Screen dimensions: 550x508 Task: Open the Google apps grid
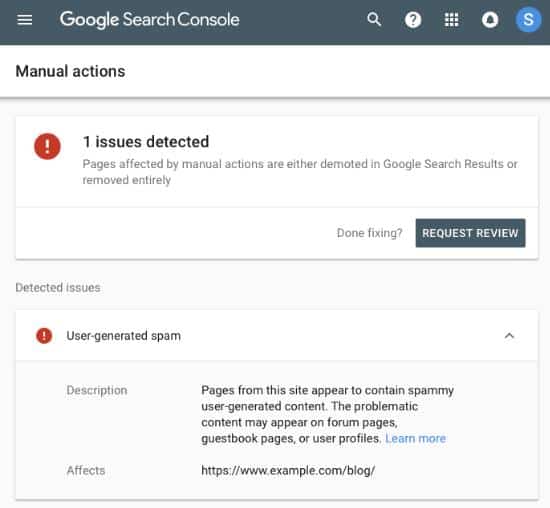tap(451, 20)
